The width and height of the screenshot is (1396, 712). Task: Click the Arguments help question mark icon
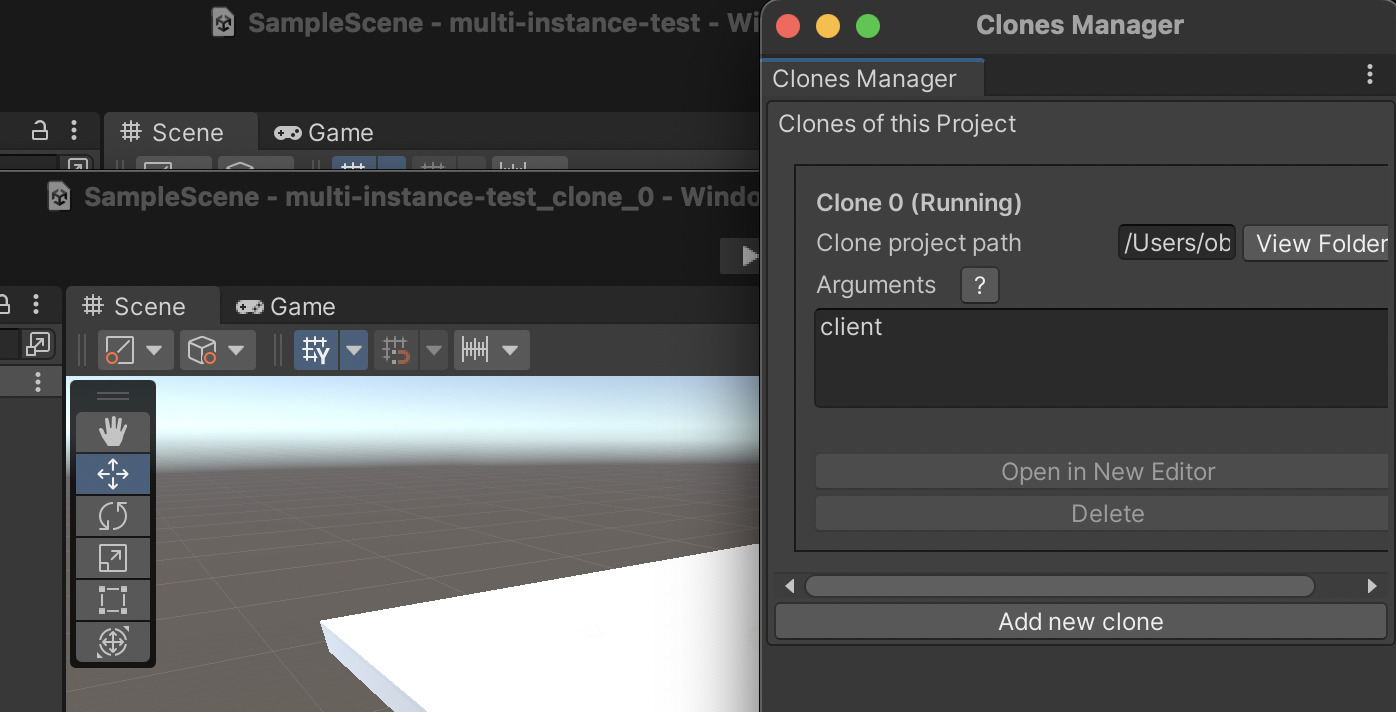tap(980, 286)
